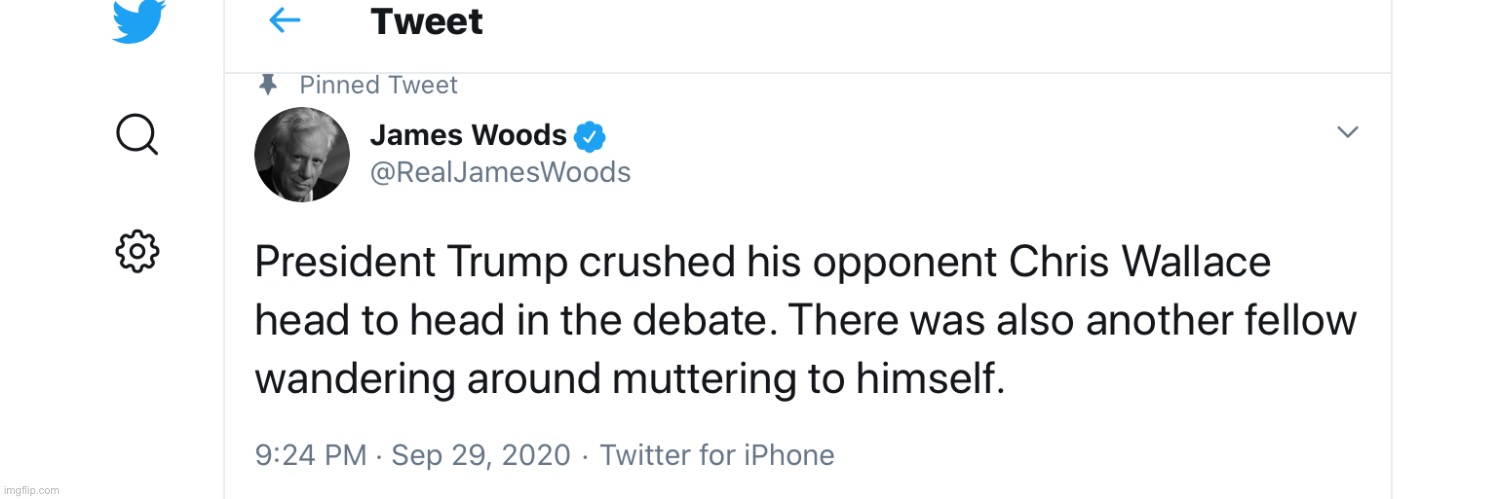Click the imgflip.com watermark
This screenshot has width=1497, height=499.
pos(31,490)
